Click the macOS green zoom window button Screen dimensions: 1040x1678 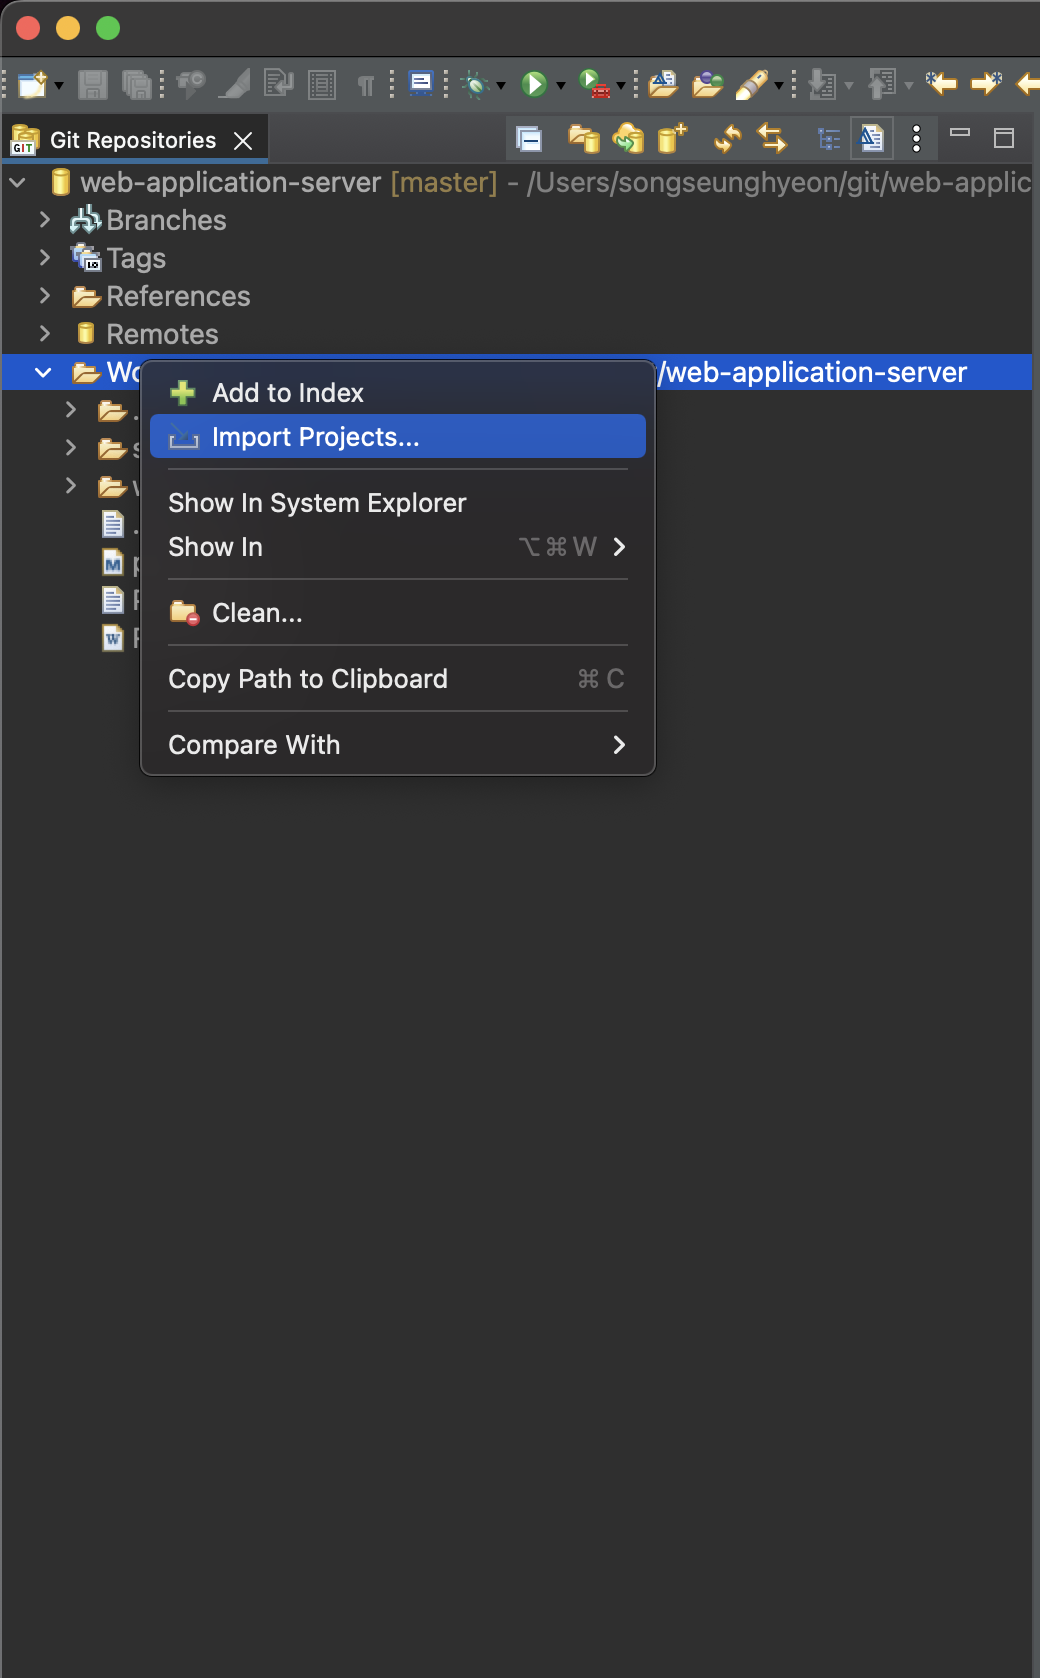pos(108,28)
